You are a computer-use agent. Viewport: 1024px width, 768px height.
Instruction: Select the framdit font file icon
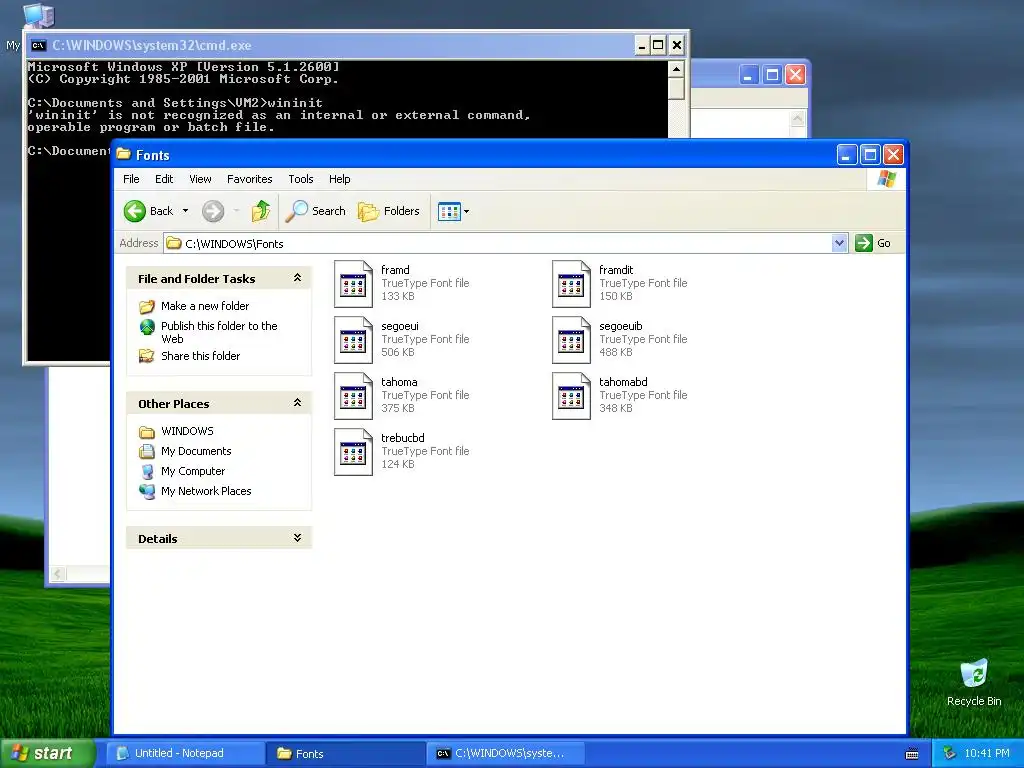click(x=571, y=283)
